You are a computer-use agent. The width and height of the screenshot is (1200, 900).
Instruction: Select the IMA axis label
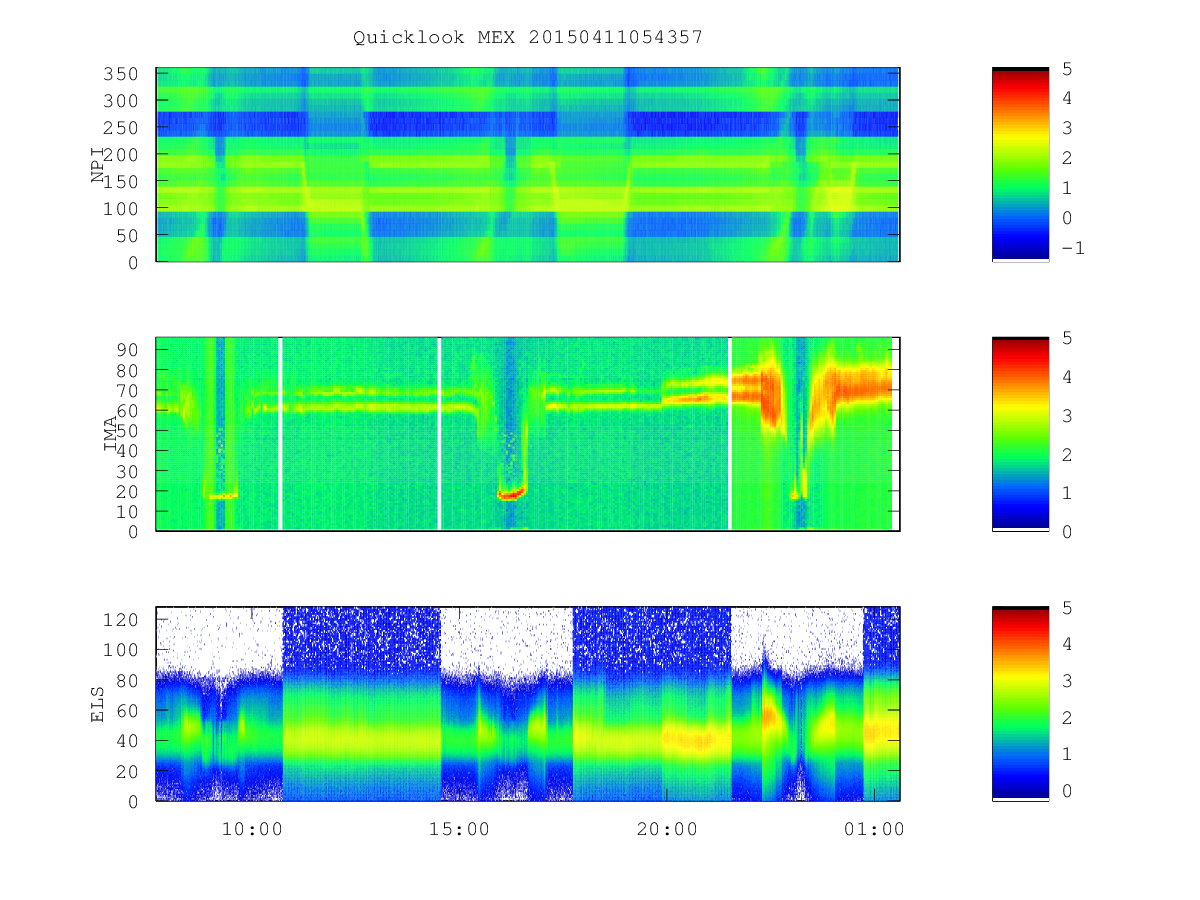coord(111,434)
